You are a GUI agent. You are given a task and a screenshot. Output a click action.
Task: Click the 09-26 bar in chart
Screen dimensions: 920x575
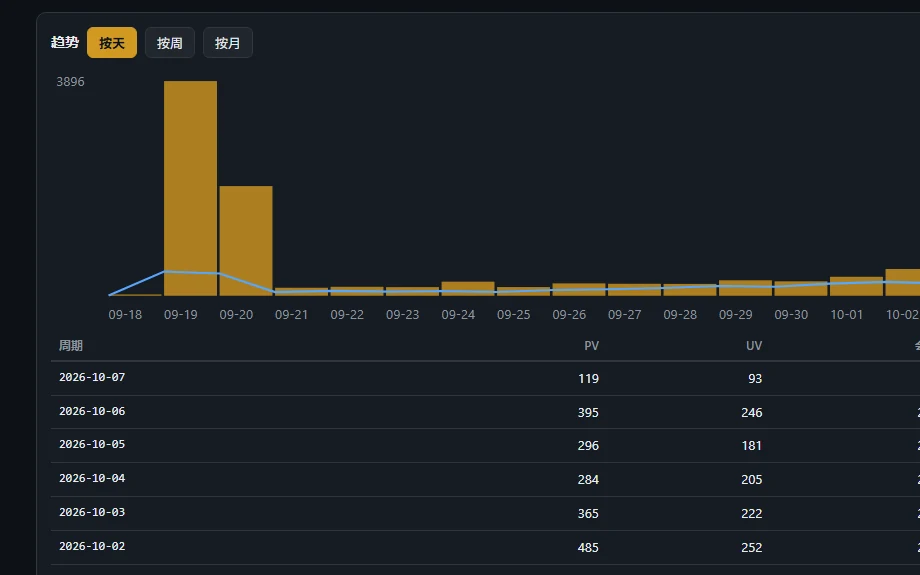click(x=579, y=289)
